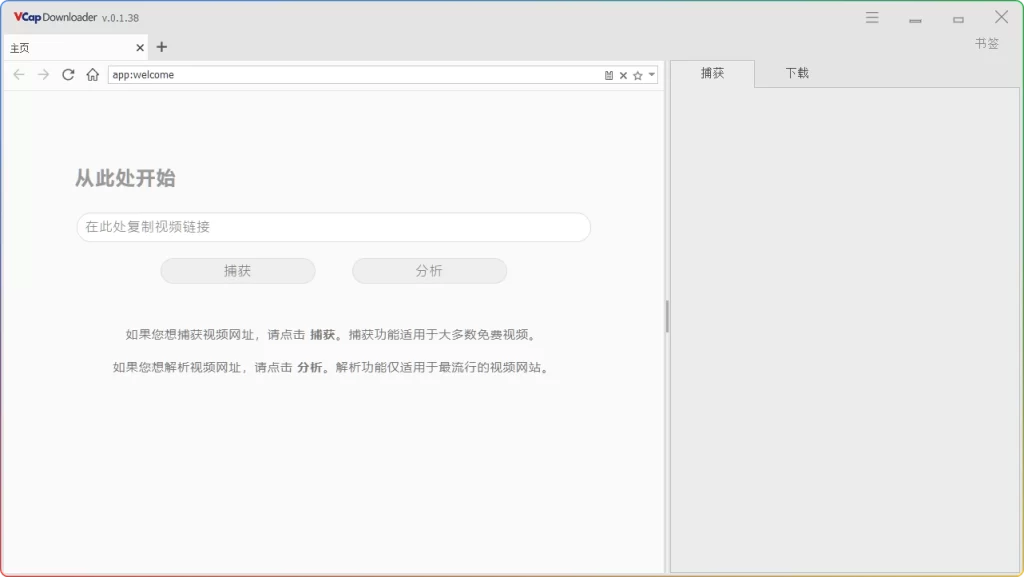Click the reload page icon
1024x577 pixels.
pos(67,74)
